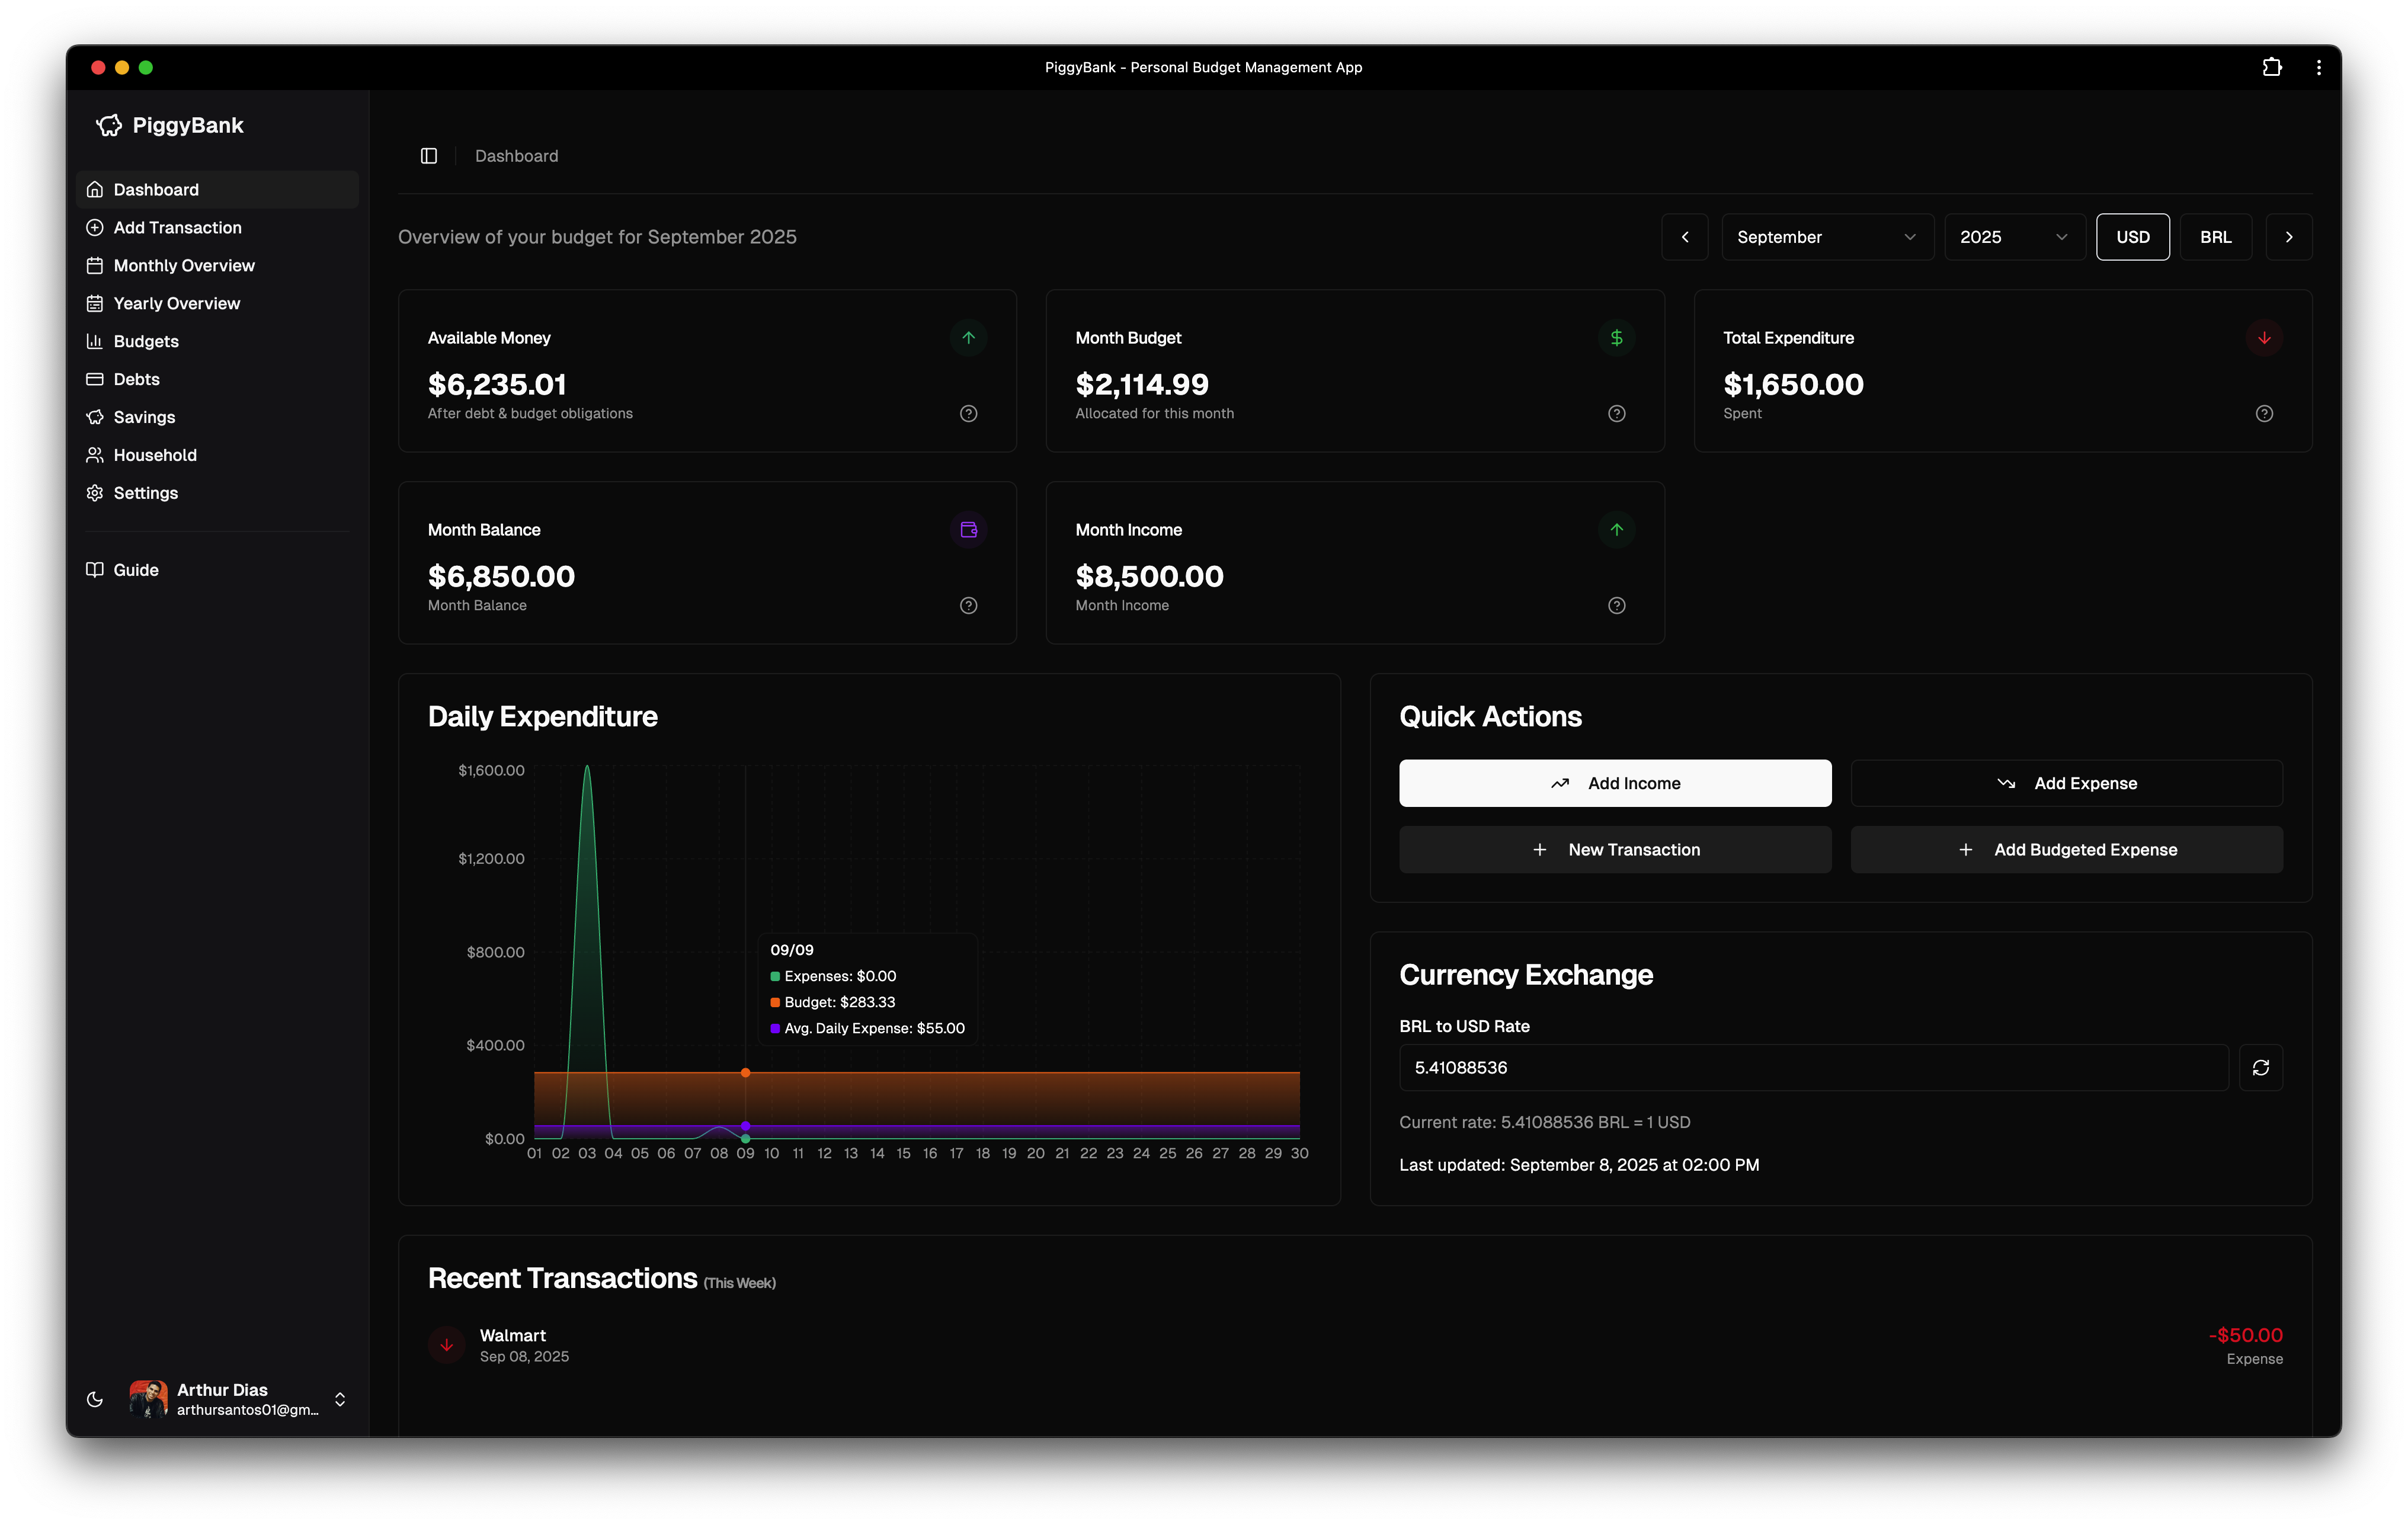Click the Add Income button
This screenshot has height=1525, width=2408.
[x=1615, y=784]
